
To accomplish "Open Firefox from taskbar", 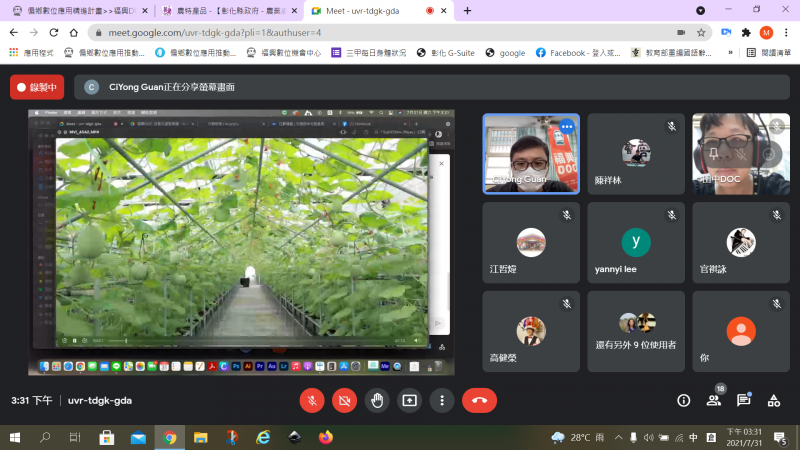I will (x=326, y=437).
